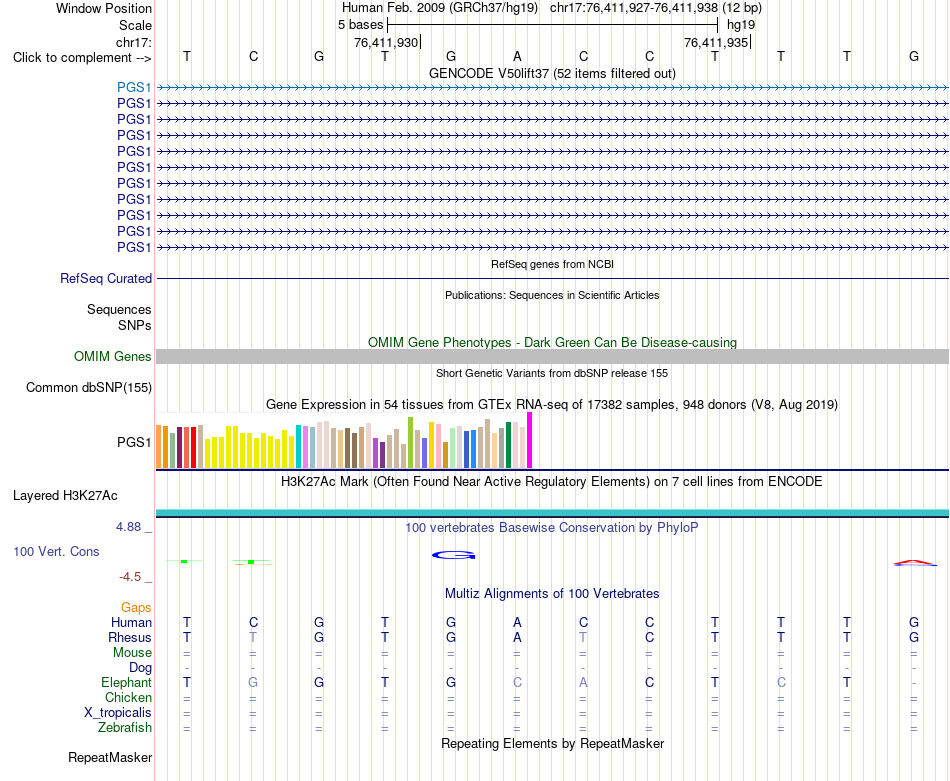Click the chr17:76,411,927-76,411,938 (12 bp) position text
The image size is (950, 781).
(656, 8)
